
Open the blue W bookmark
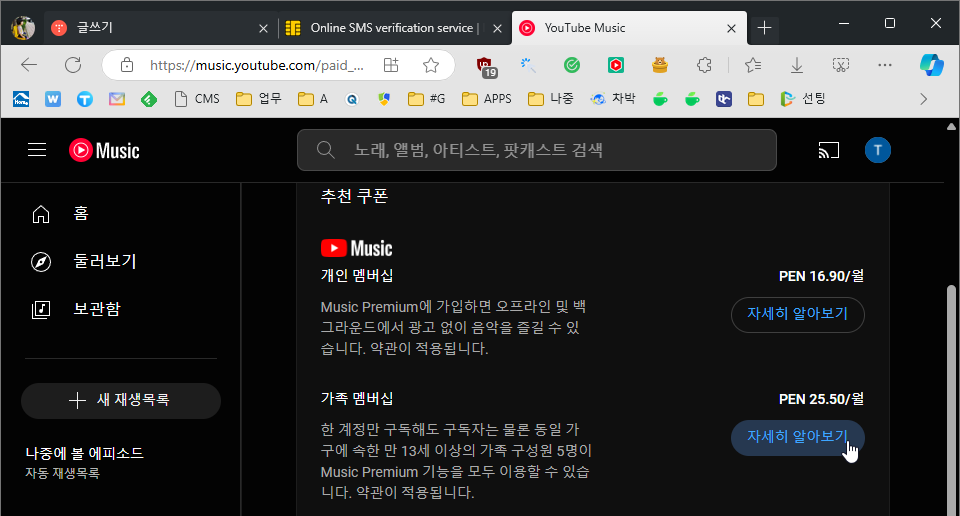point(53,99)
